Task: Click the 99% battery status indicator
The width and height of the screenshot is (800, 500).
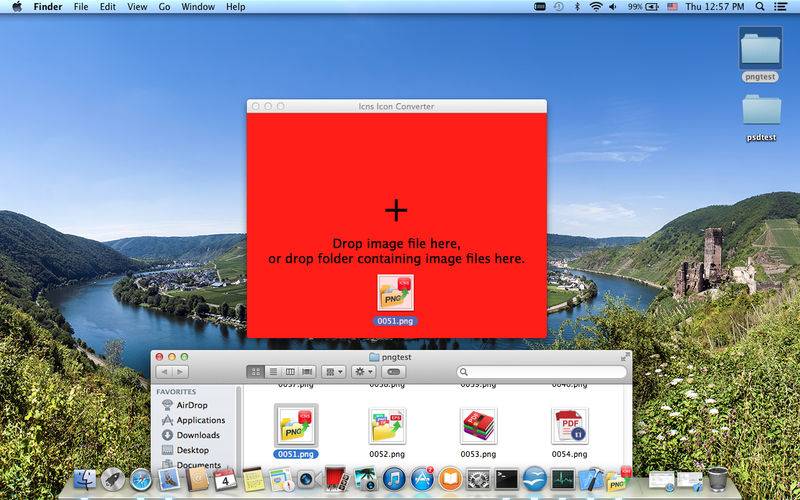Action: (x=643, y=7)
